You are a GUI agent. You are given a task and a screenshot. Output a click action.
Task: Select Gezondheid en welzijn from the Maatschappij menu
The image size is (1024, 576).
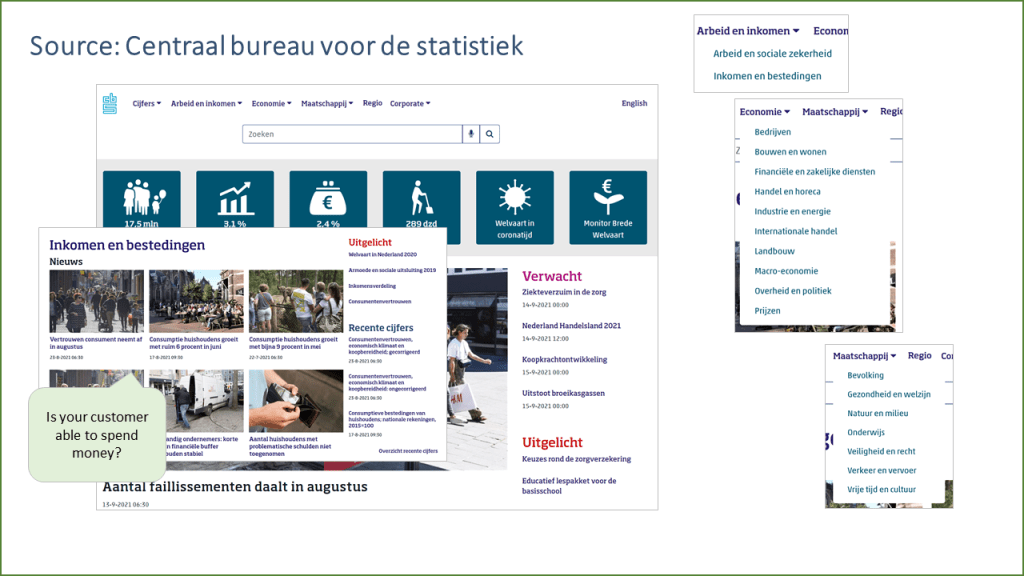[889, 394]
